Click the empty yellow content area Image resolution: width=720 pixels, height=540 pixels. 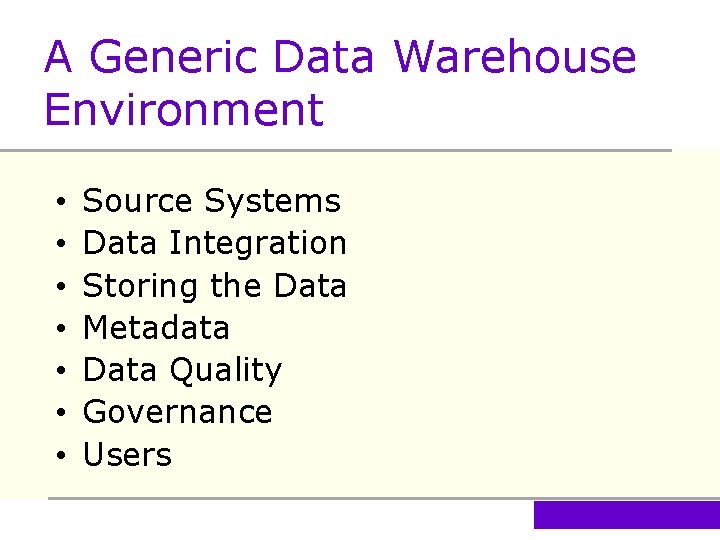pyautogui.click(x=530, y=330)
